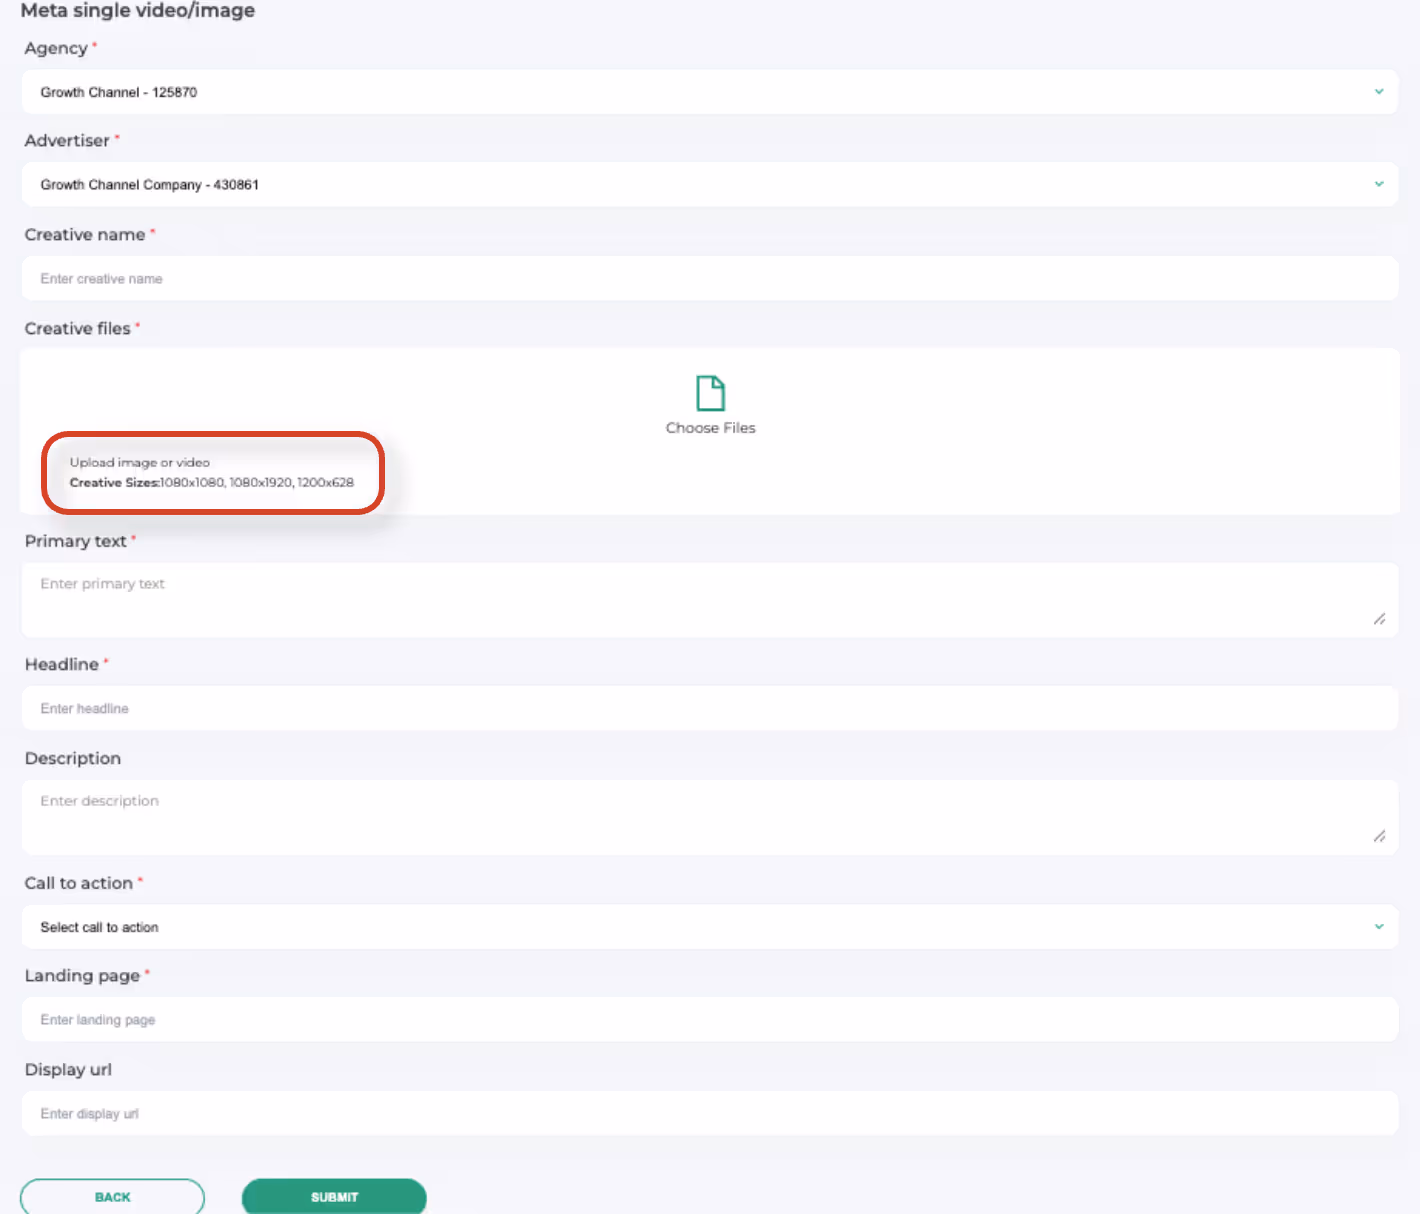Click the chevron on the Agency selector
Image resolution: width=1420 pixels, height=1214 pixels.
1378,91
